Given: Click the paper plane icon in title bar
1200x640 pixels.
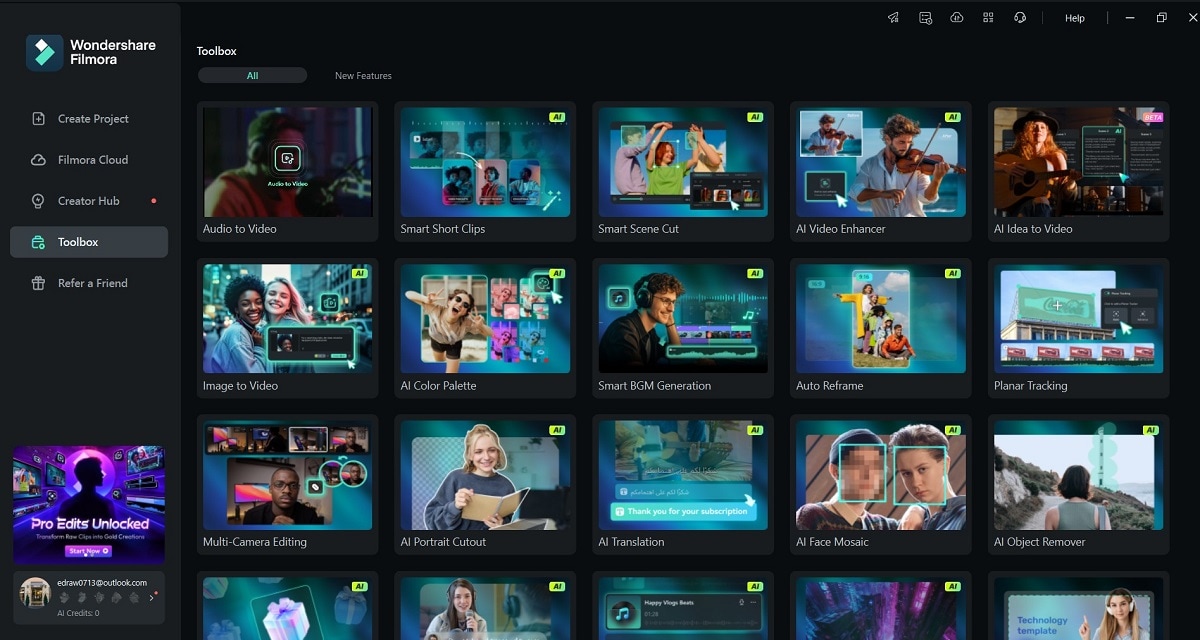Looking at the screenshot, I should point(894,18).
